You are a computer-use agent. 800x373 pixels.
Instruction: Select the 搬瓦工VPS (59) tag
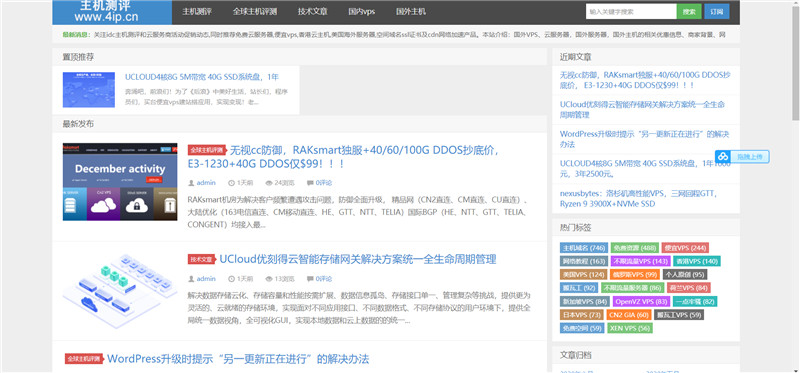tap(679, 314)
